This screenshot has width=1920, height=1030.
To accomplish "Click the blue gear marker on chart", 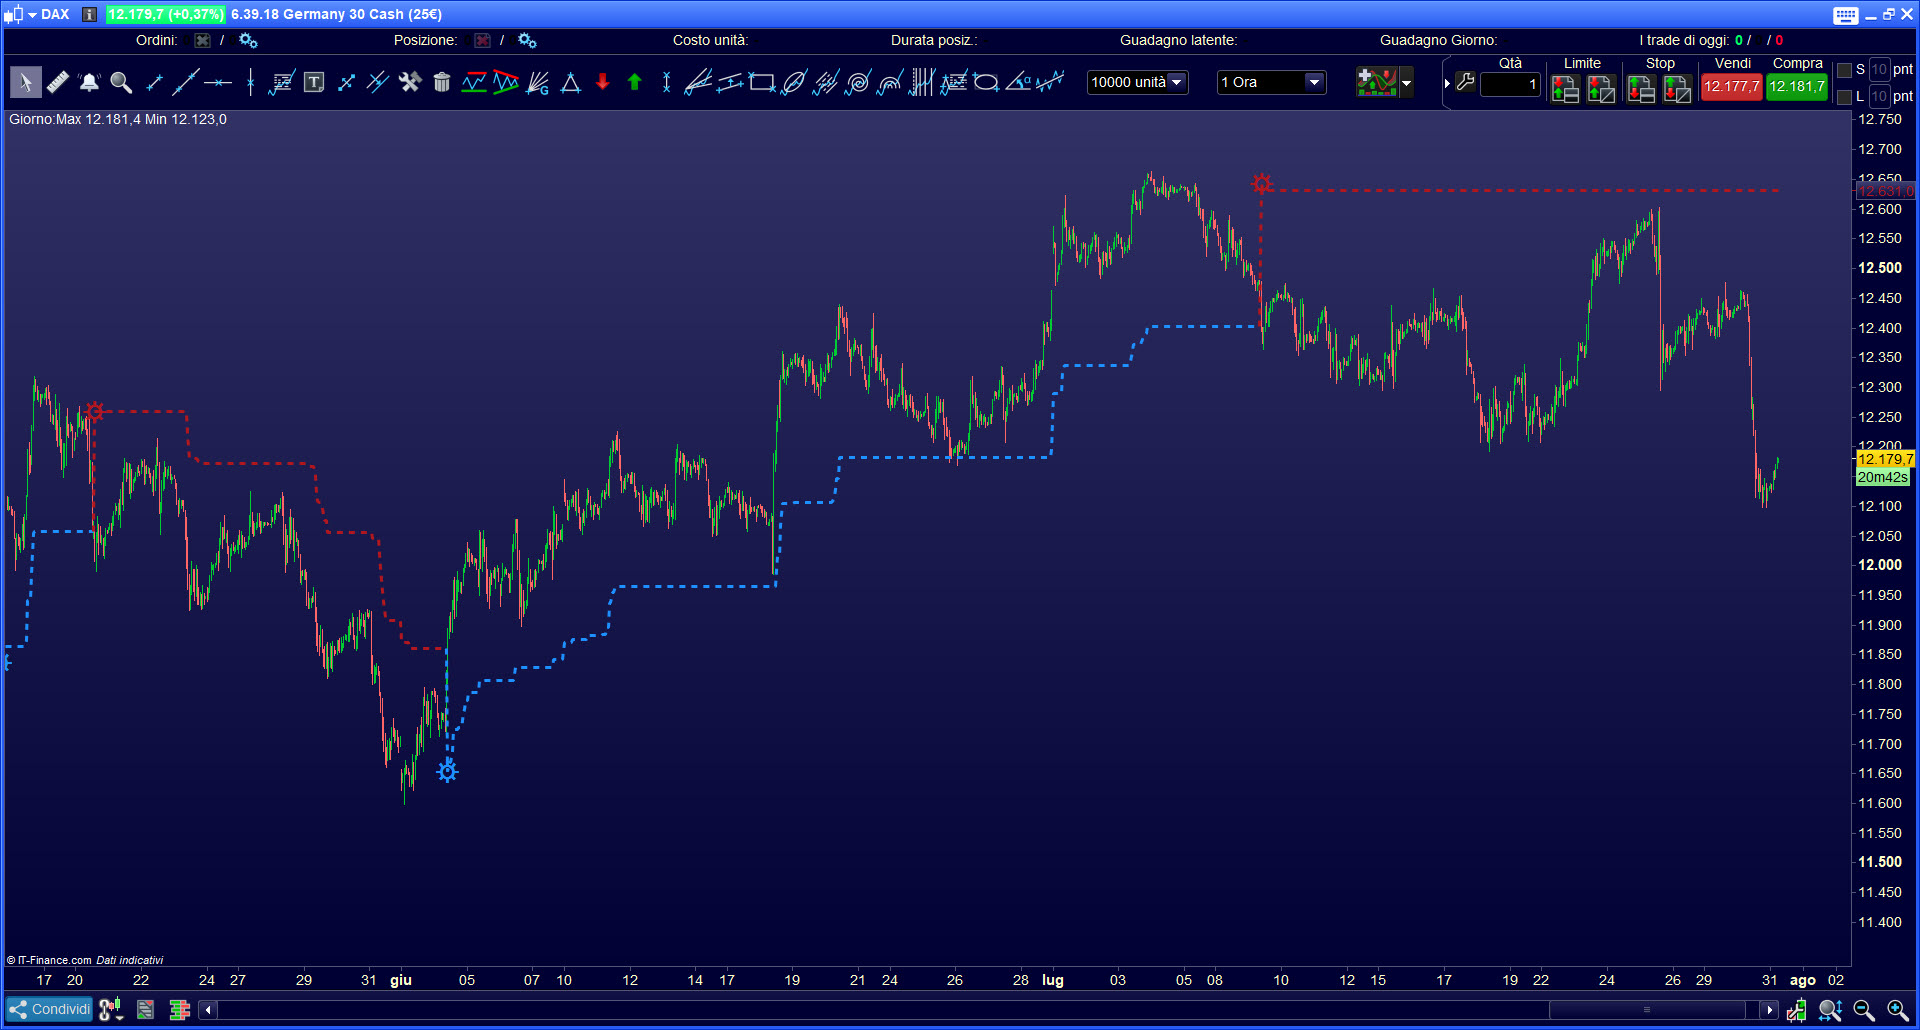I will (x=447, y=771).
